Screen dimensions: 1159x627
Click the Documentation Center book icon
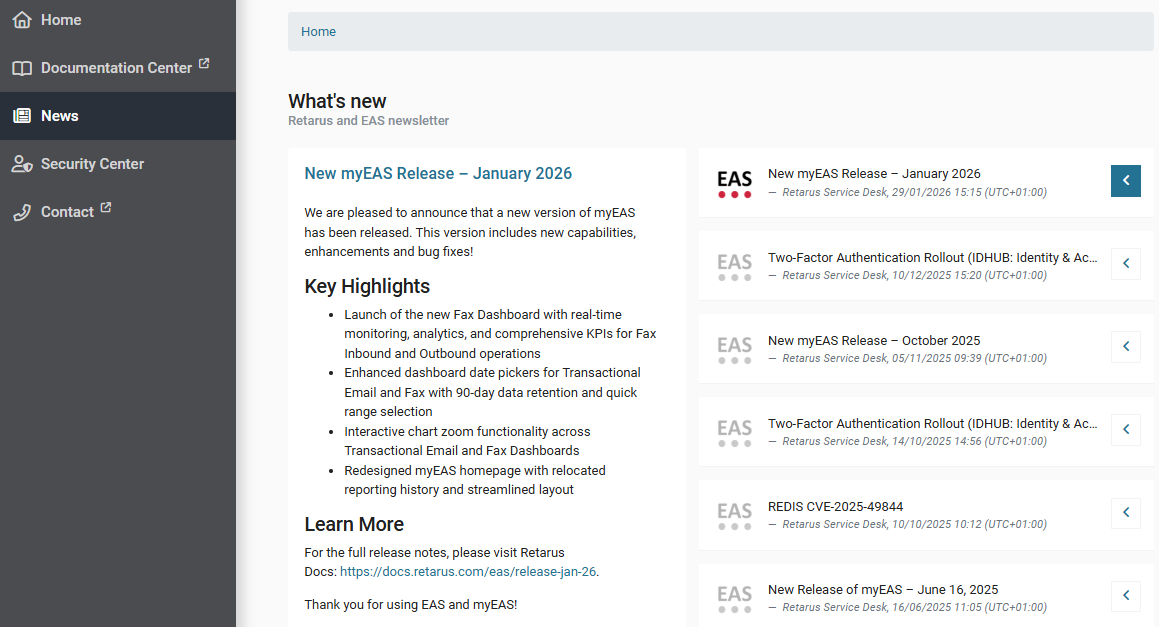(22, 68)
